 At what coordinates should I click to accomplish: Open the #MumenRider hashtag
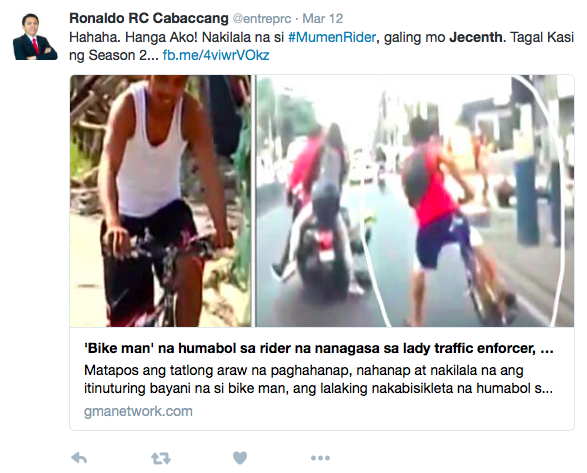pyautogui.click(x=332, y=37)
